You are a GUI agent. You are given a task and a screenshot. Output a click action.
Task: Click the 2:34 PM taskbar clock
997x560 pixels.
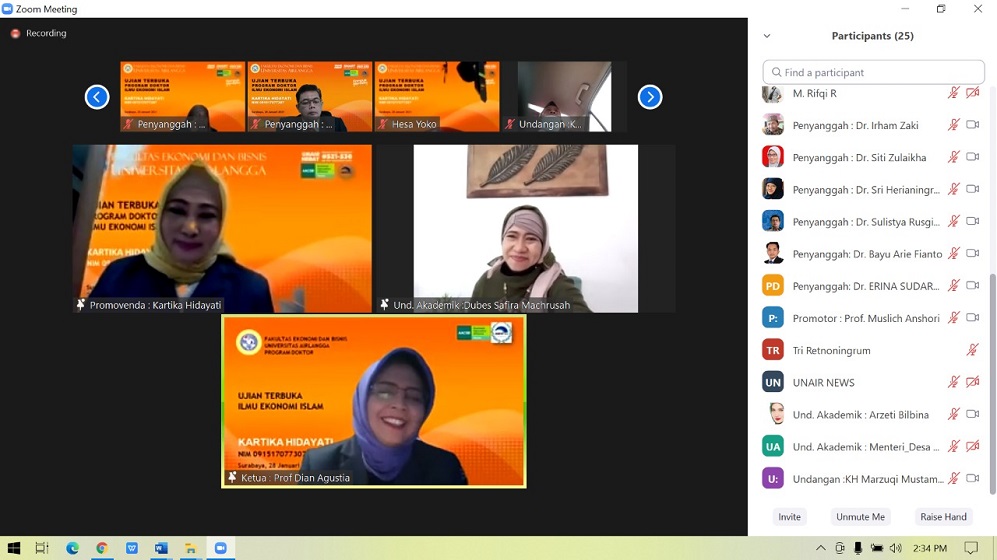[930, 548]
